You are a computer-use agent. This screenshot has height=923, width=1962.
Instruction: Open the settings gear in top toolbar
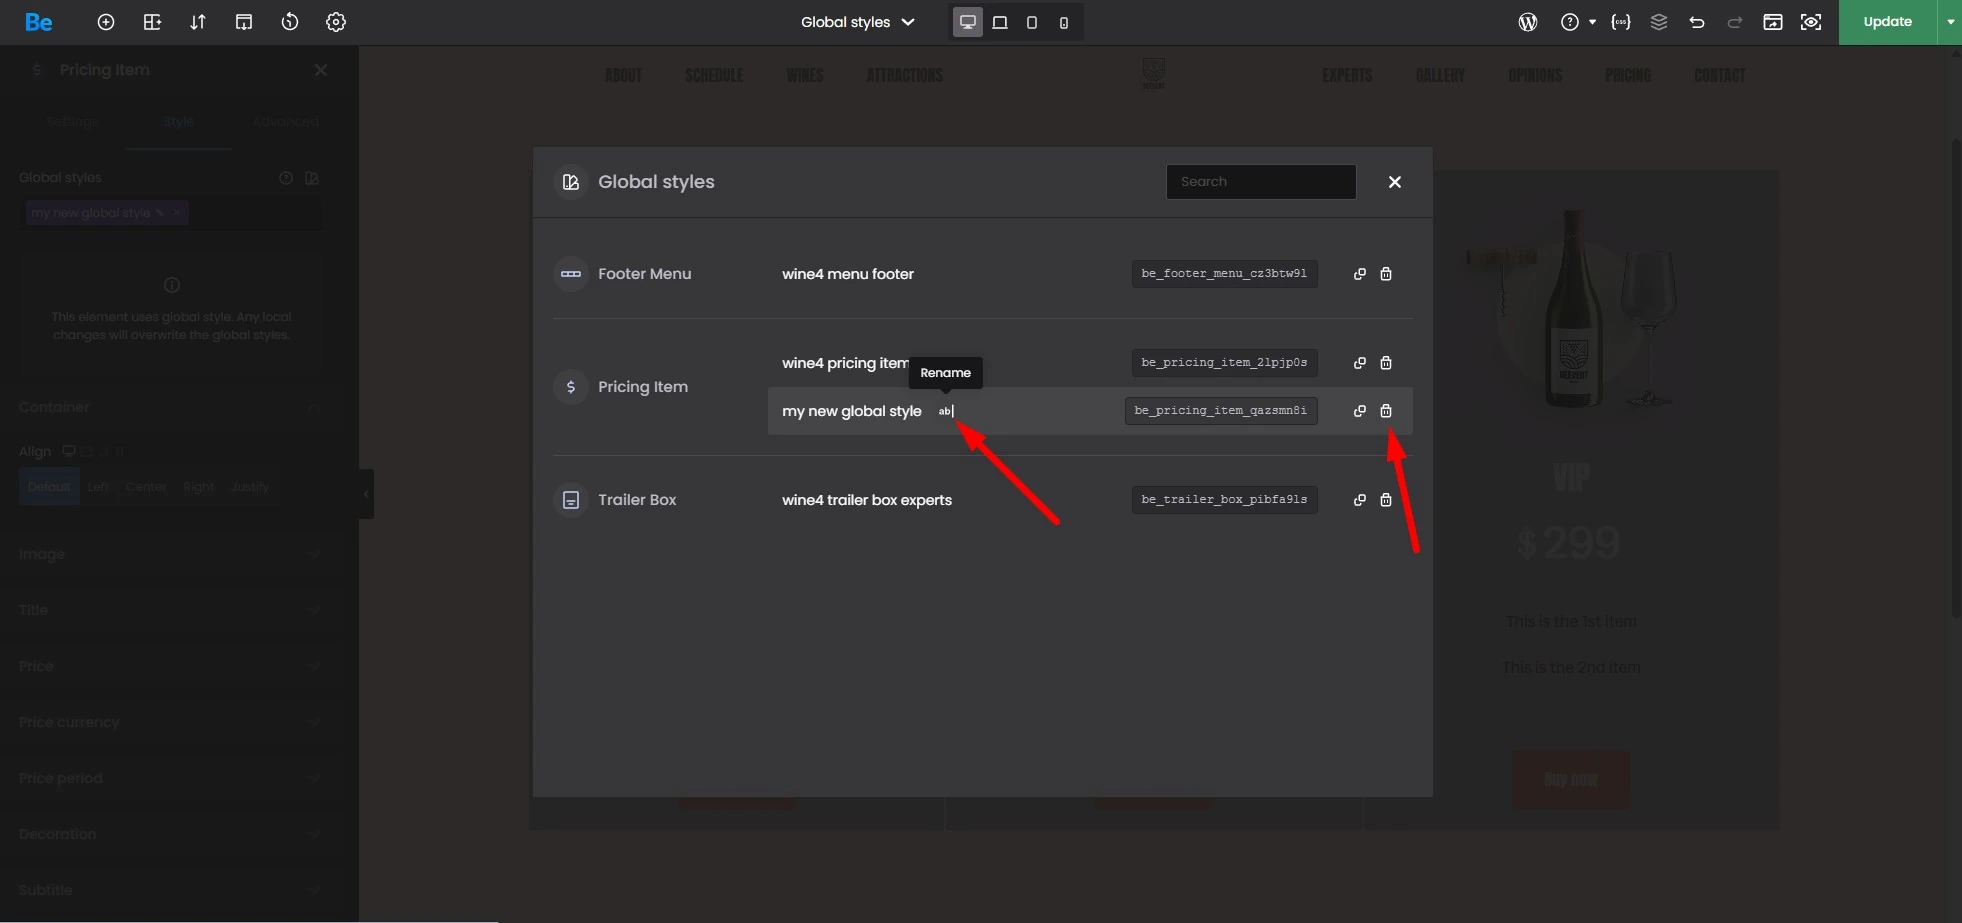coord(336,22)
